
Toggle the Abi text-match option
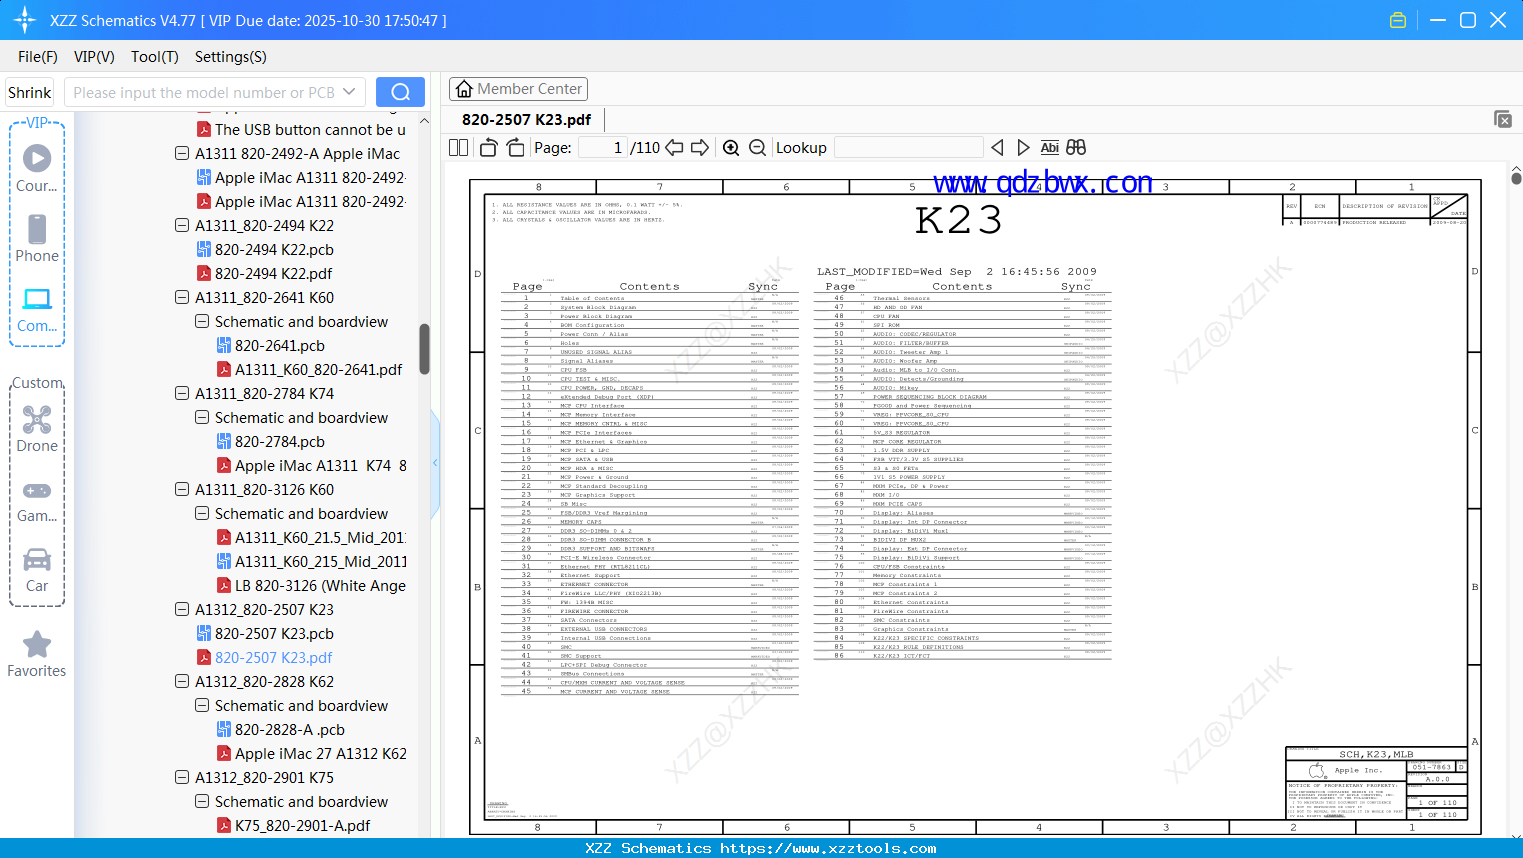[x=1049, y=148]
